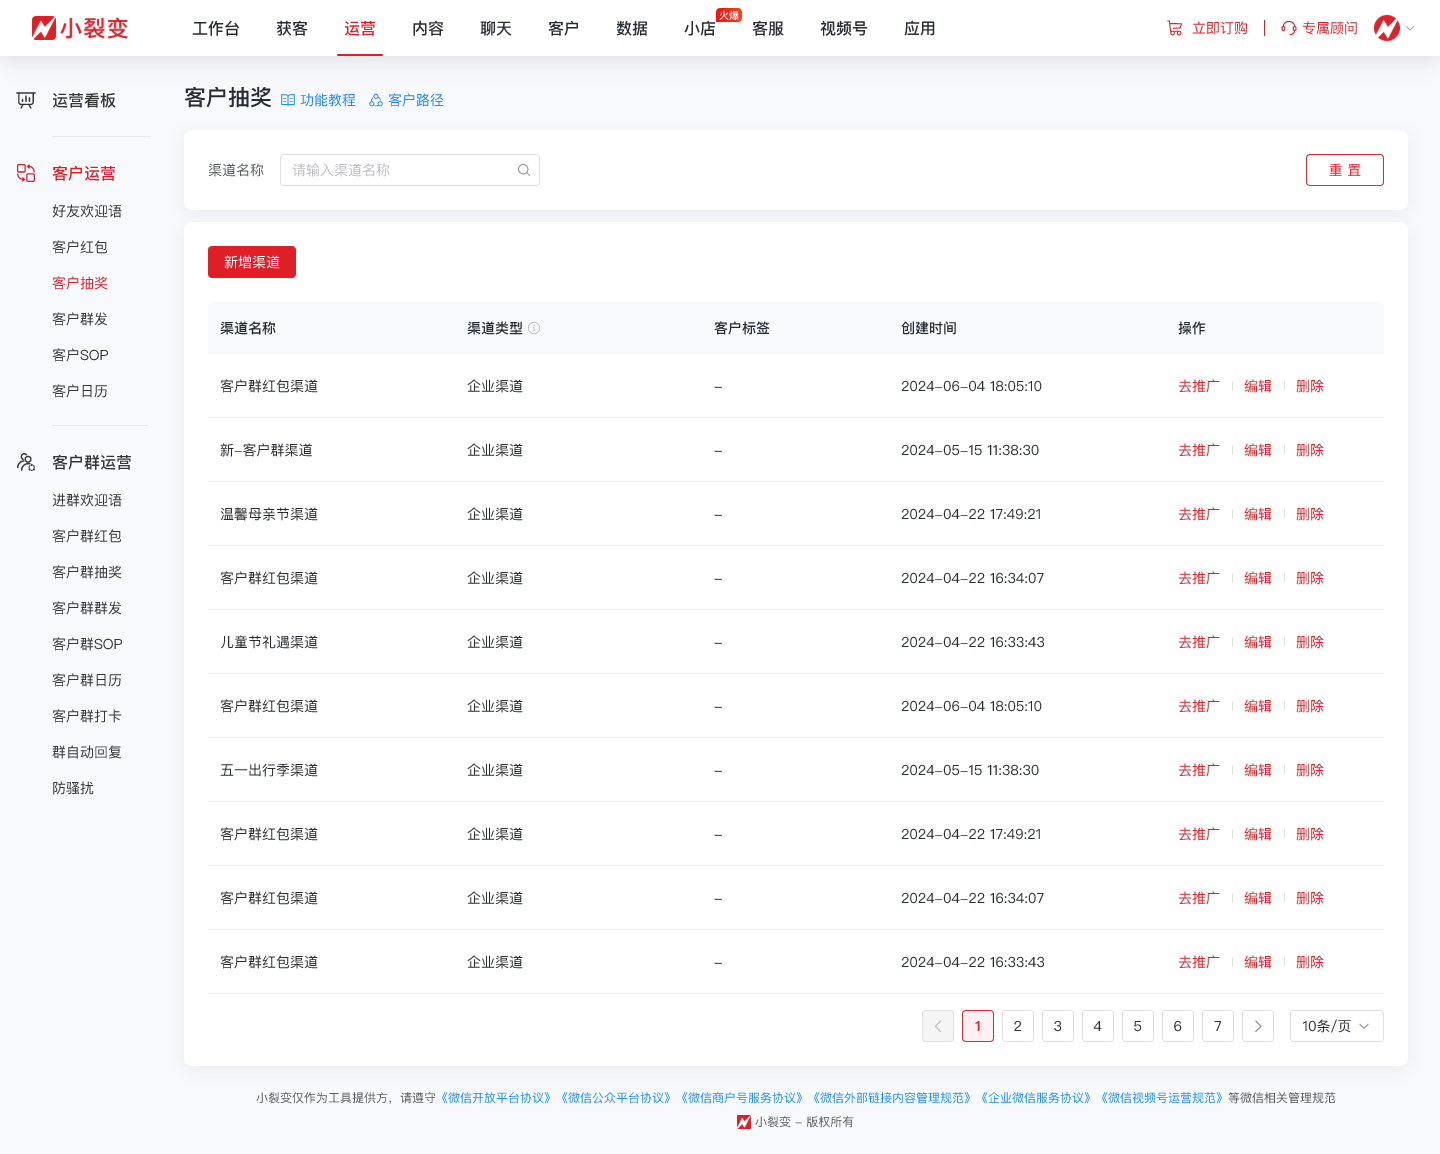
Task: Click the 功能教程 book icon
Action: (288, 100)
